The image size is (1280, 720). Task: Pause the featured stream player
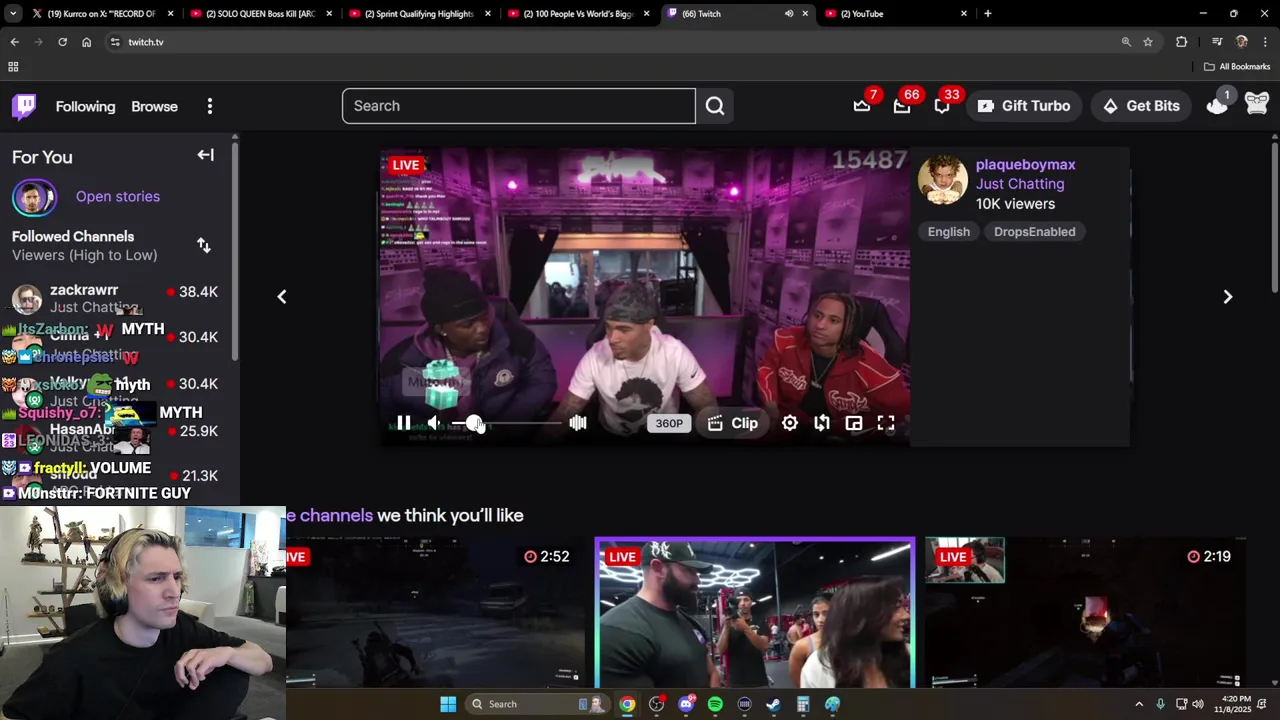(x=404, y=423)
